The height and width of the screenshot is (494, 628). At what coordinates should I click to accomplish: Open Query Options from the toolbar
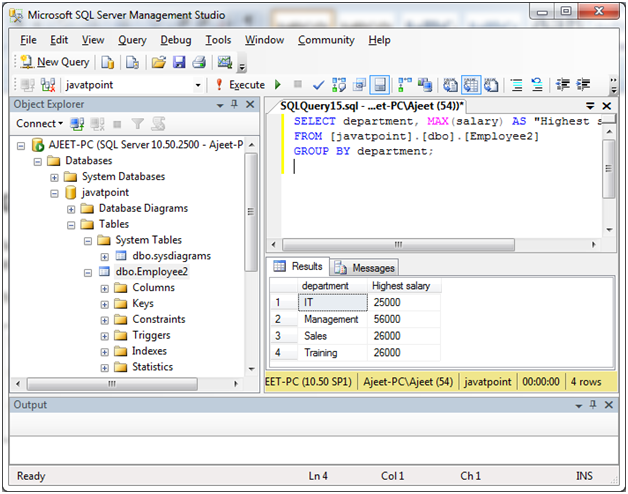click(x=359, y=85)
